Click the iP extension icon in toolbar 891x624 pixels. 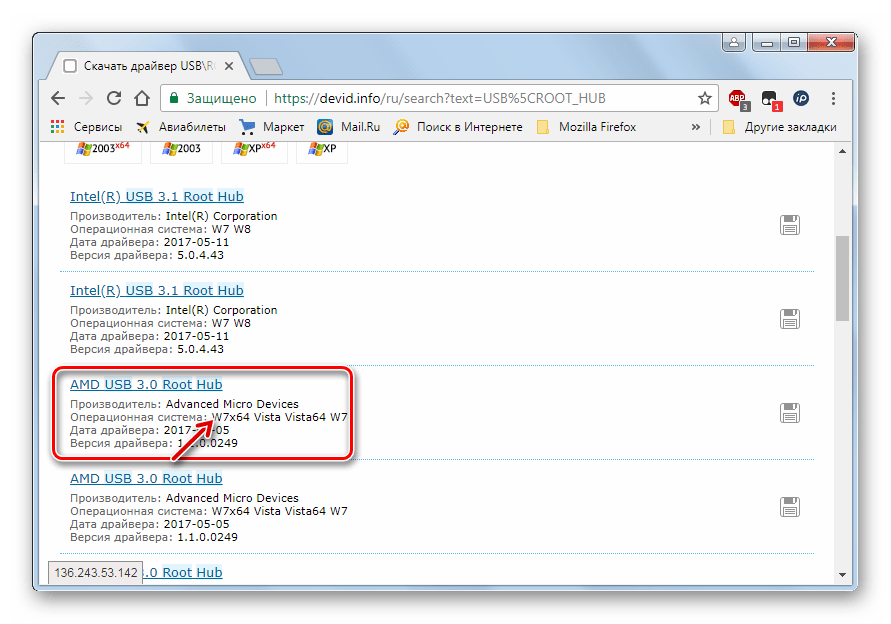(x=801, y=98)
